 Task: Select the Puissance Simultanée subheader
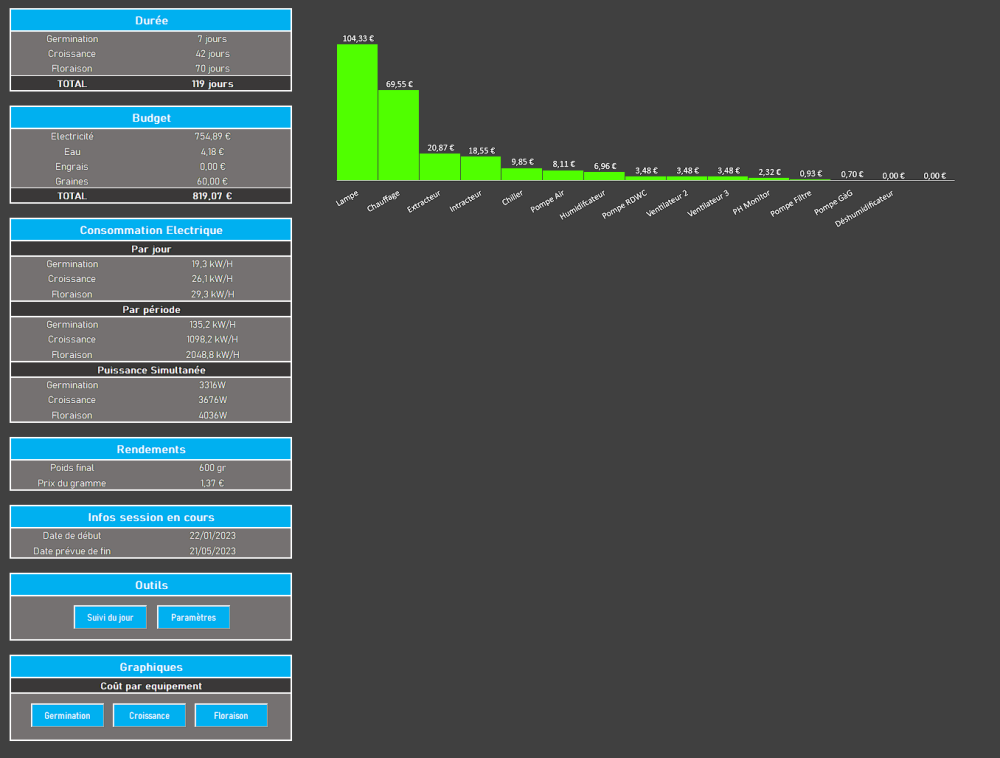pyautogui.click(x=151, y=370)
